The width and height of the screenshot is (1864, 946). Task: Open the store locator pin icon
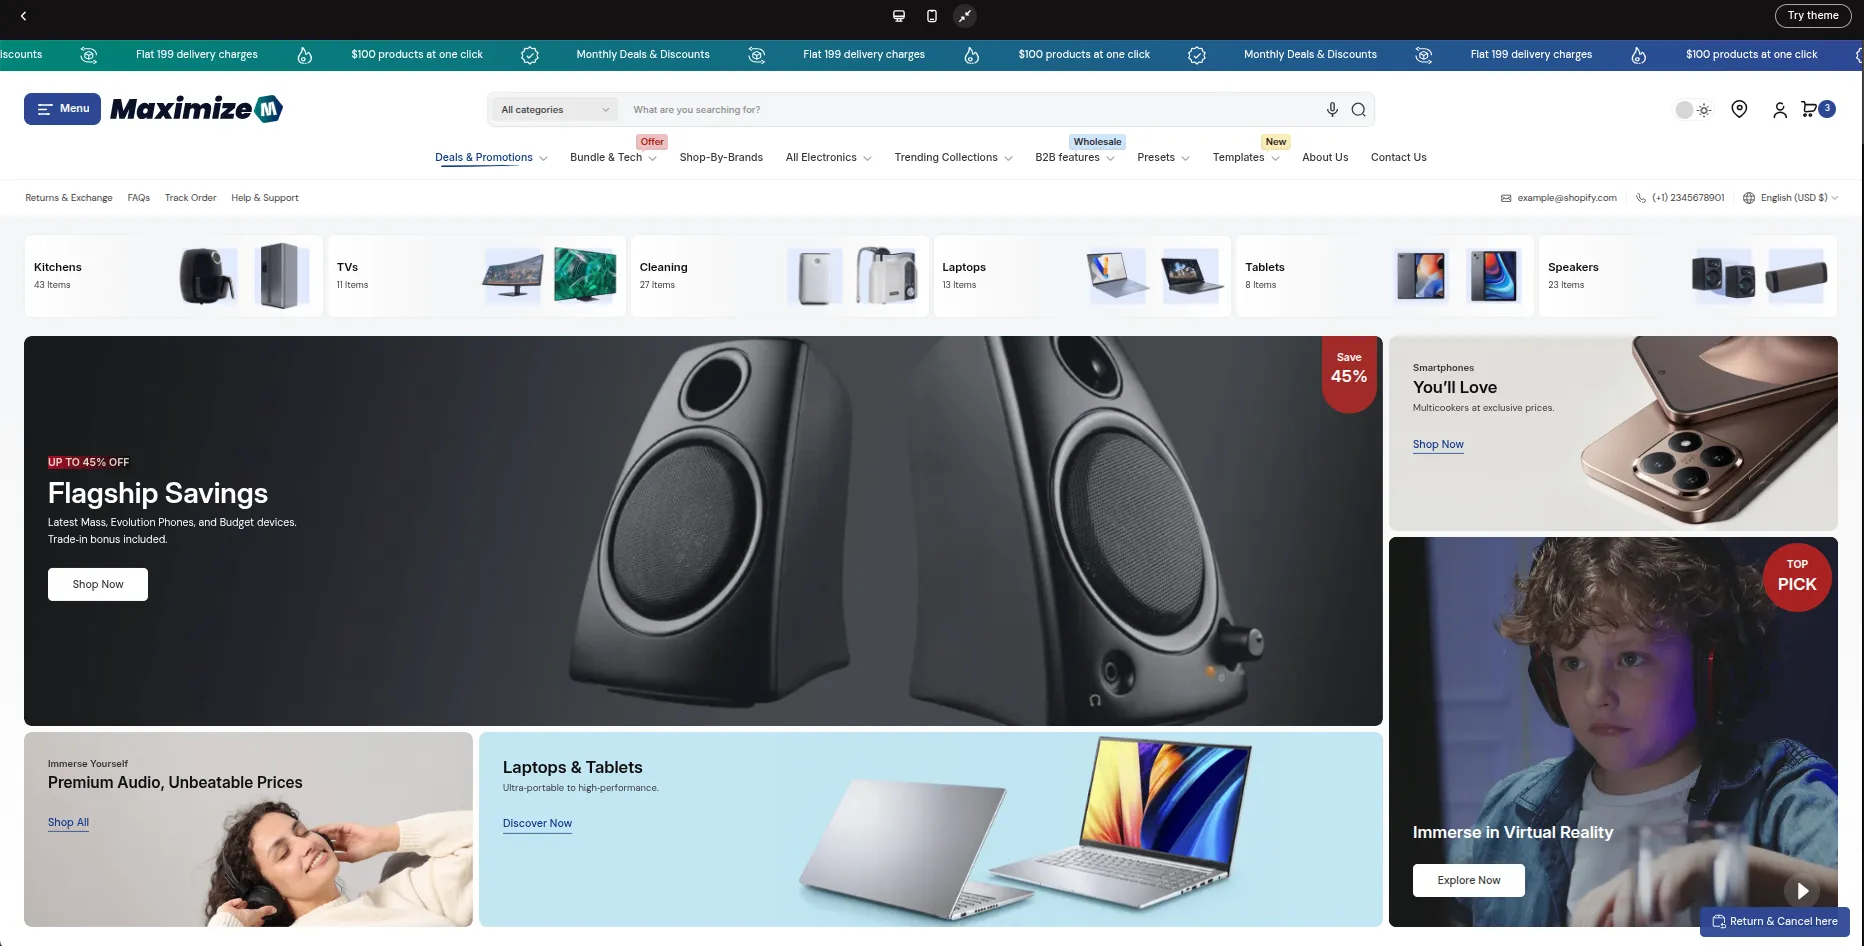coord(1739,109)
